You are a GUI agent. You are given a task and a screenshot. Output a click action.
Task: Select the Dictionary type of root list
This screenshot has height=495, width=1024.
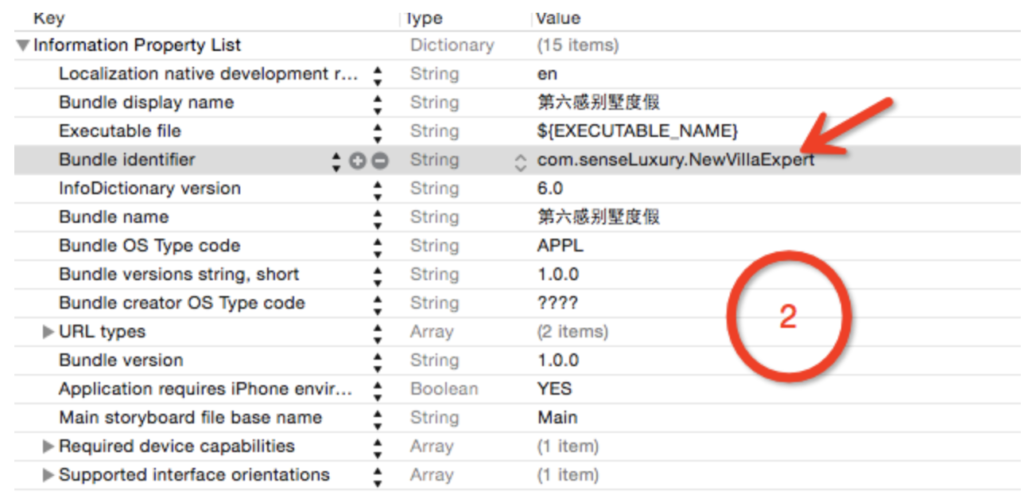[x=452, y=46]
